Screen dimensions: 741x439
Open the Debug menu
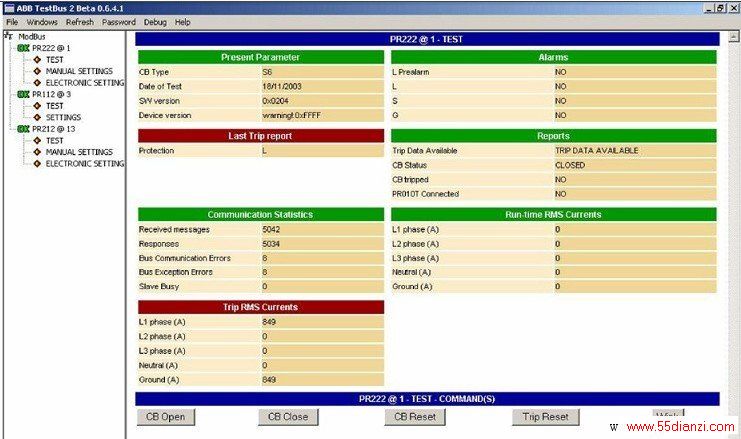(155, 22)
